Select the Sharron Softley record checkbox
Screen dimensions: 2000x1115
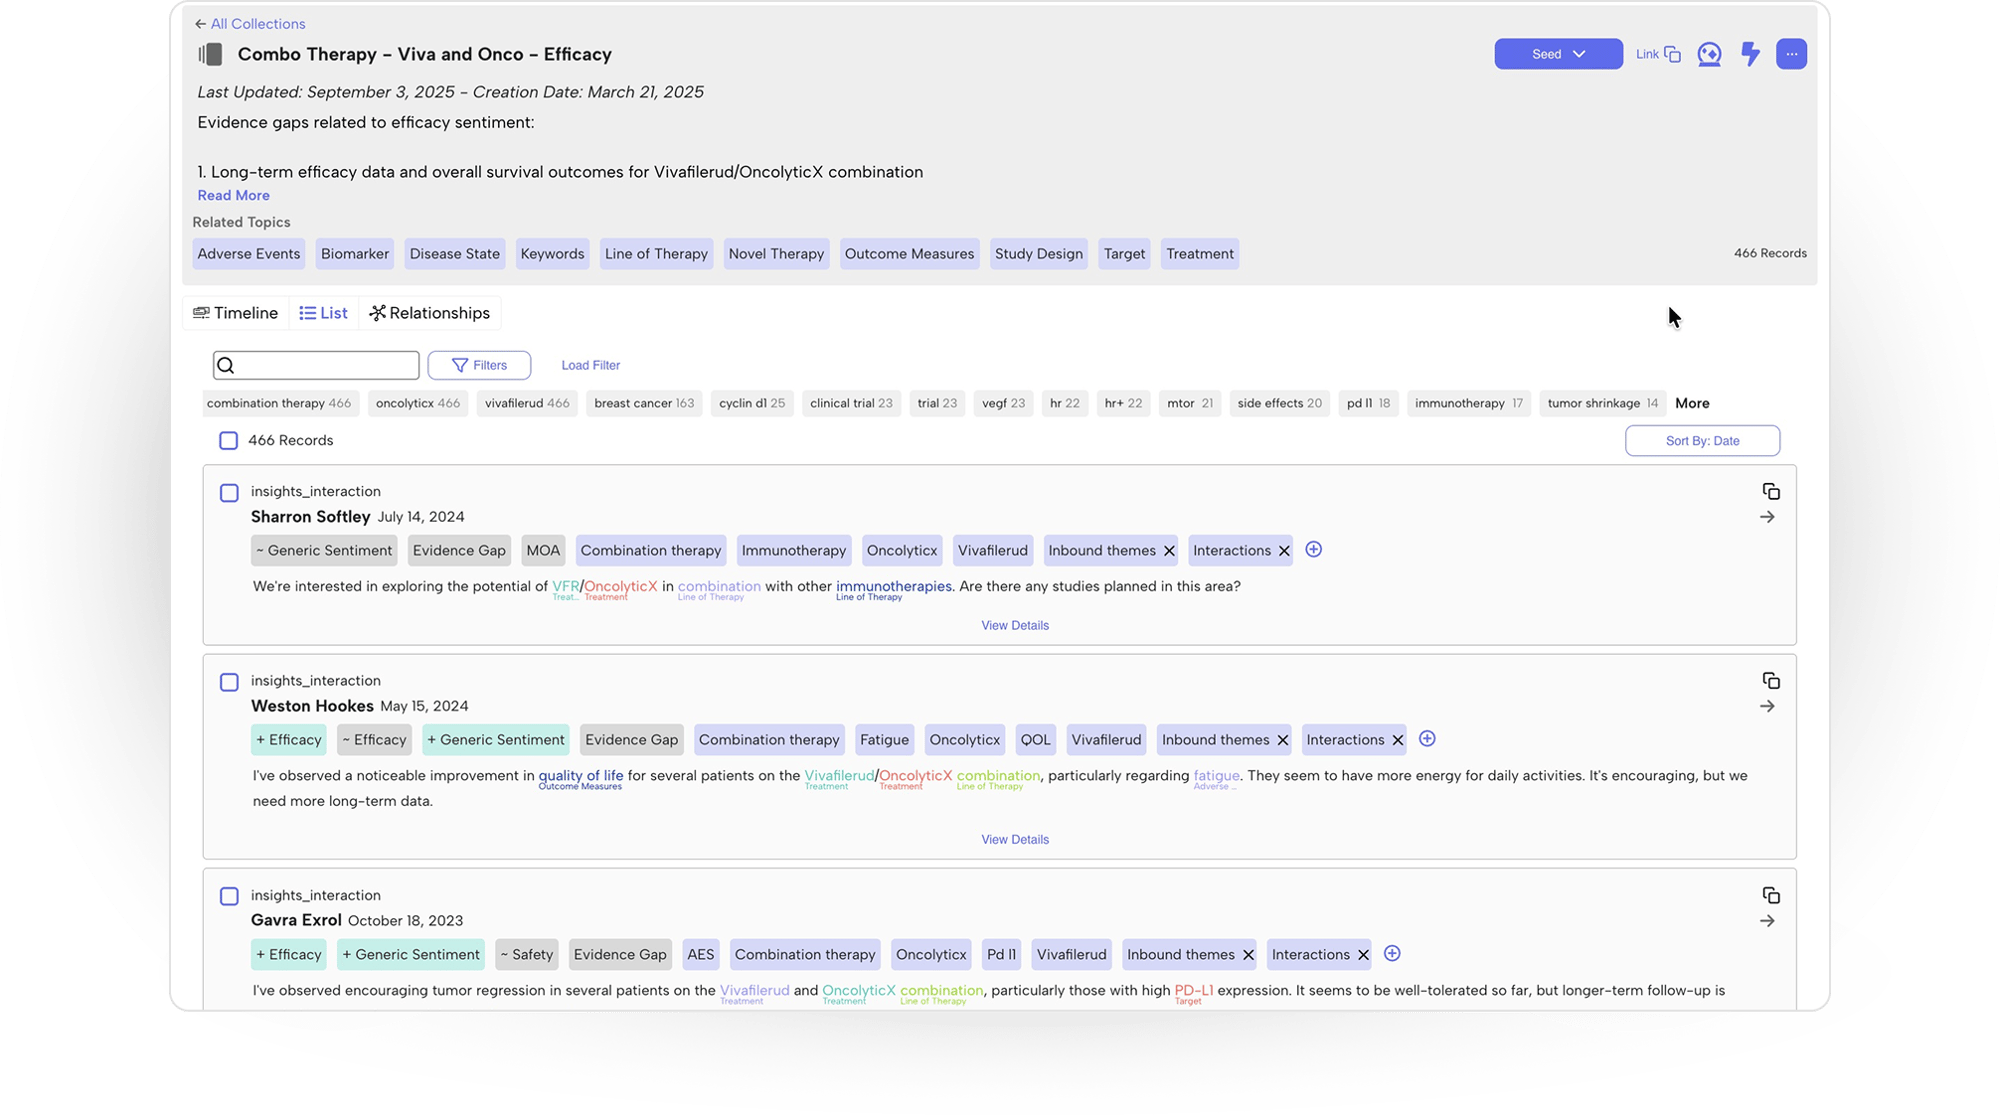coord(229,493)
